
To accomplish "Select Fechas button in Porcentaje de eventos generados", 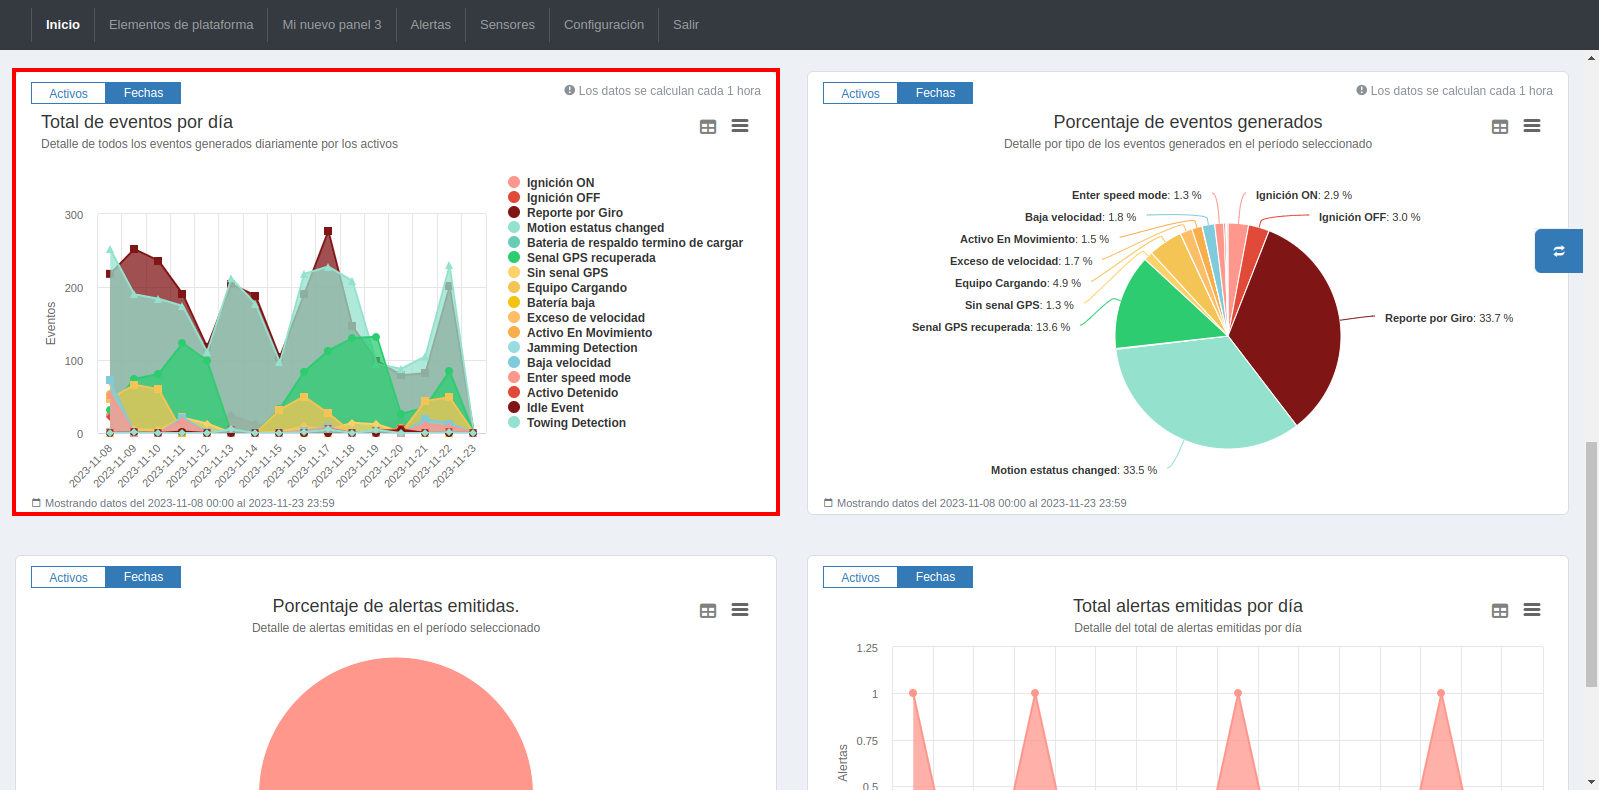I will [935, 93].
